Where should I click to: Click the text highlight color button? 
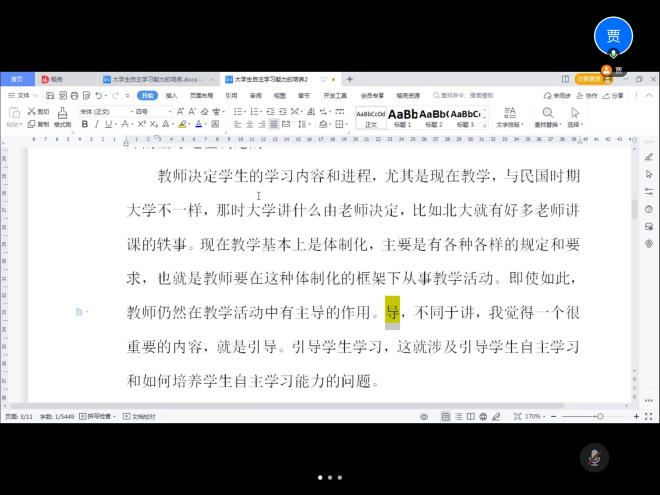point(184,124)
